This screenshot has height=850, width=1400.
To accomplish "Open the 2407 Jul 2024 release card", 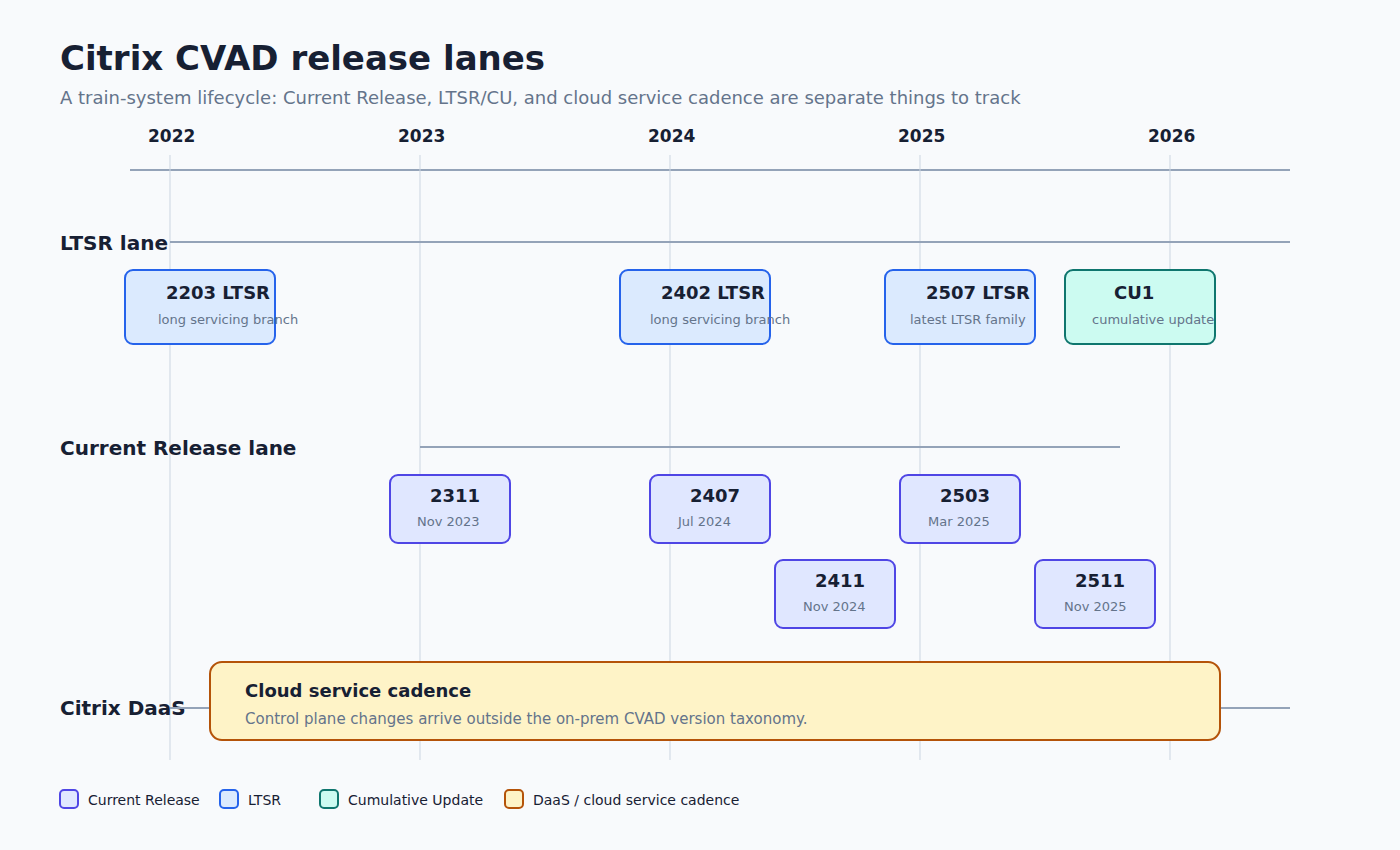I will pos(710,509).
